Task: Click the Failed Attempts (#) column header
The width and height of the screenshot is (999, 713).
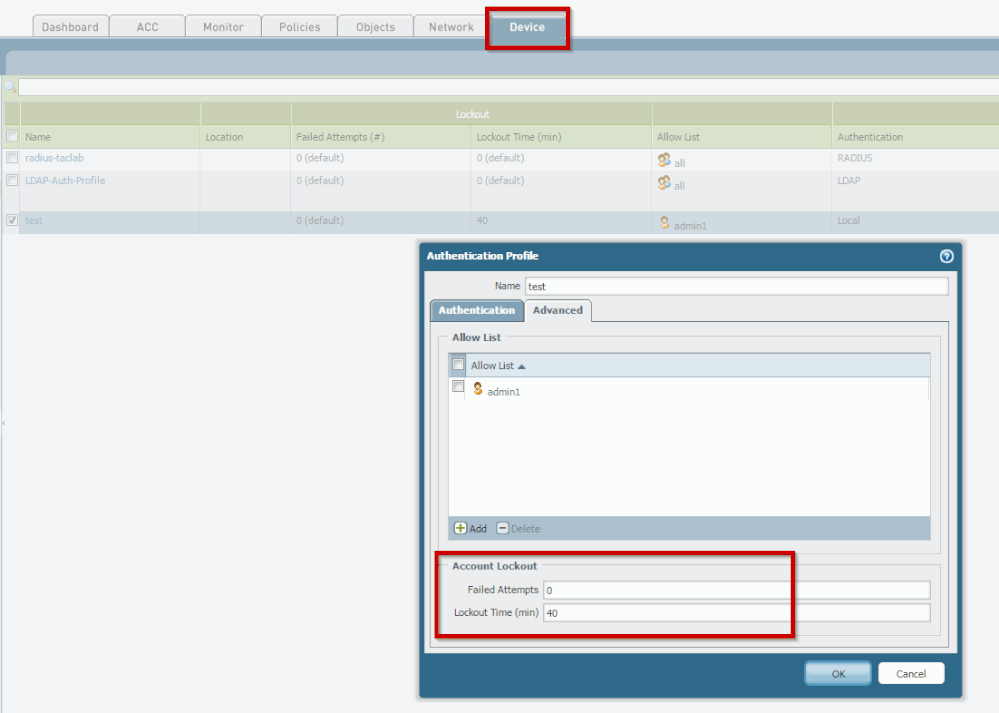Action: 381,137
